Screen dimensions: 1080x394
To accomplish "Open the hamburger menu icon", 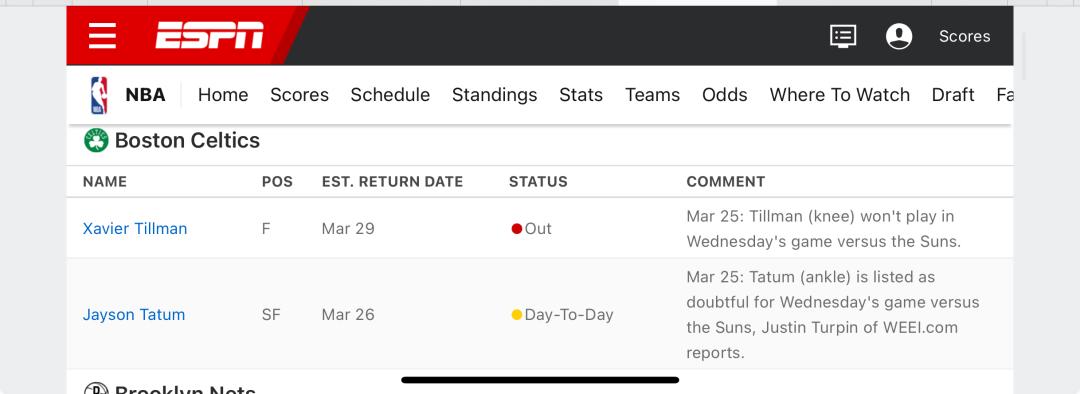I will click(x=102, y=36).
